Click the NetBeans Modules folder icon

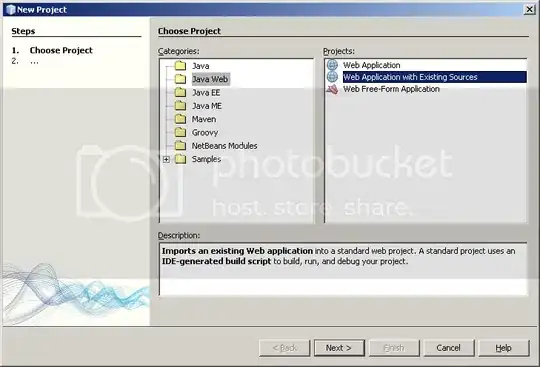point(180,145)
